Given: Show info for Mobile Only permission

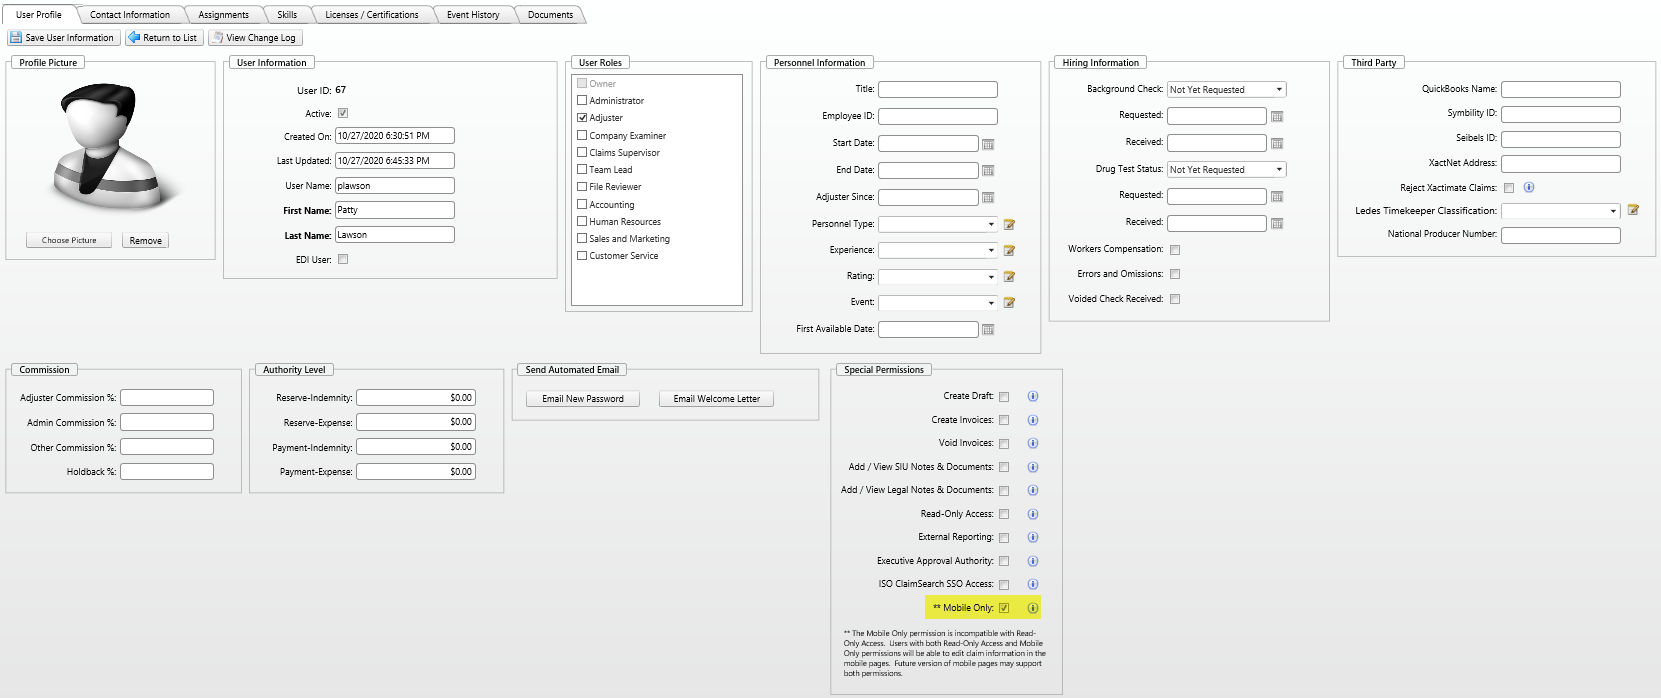Looking at the screenshot, I should pos(1033,608).
